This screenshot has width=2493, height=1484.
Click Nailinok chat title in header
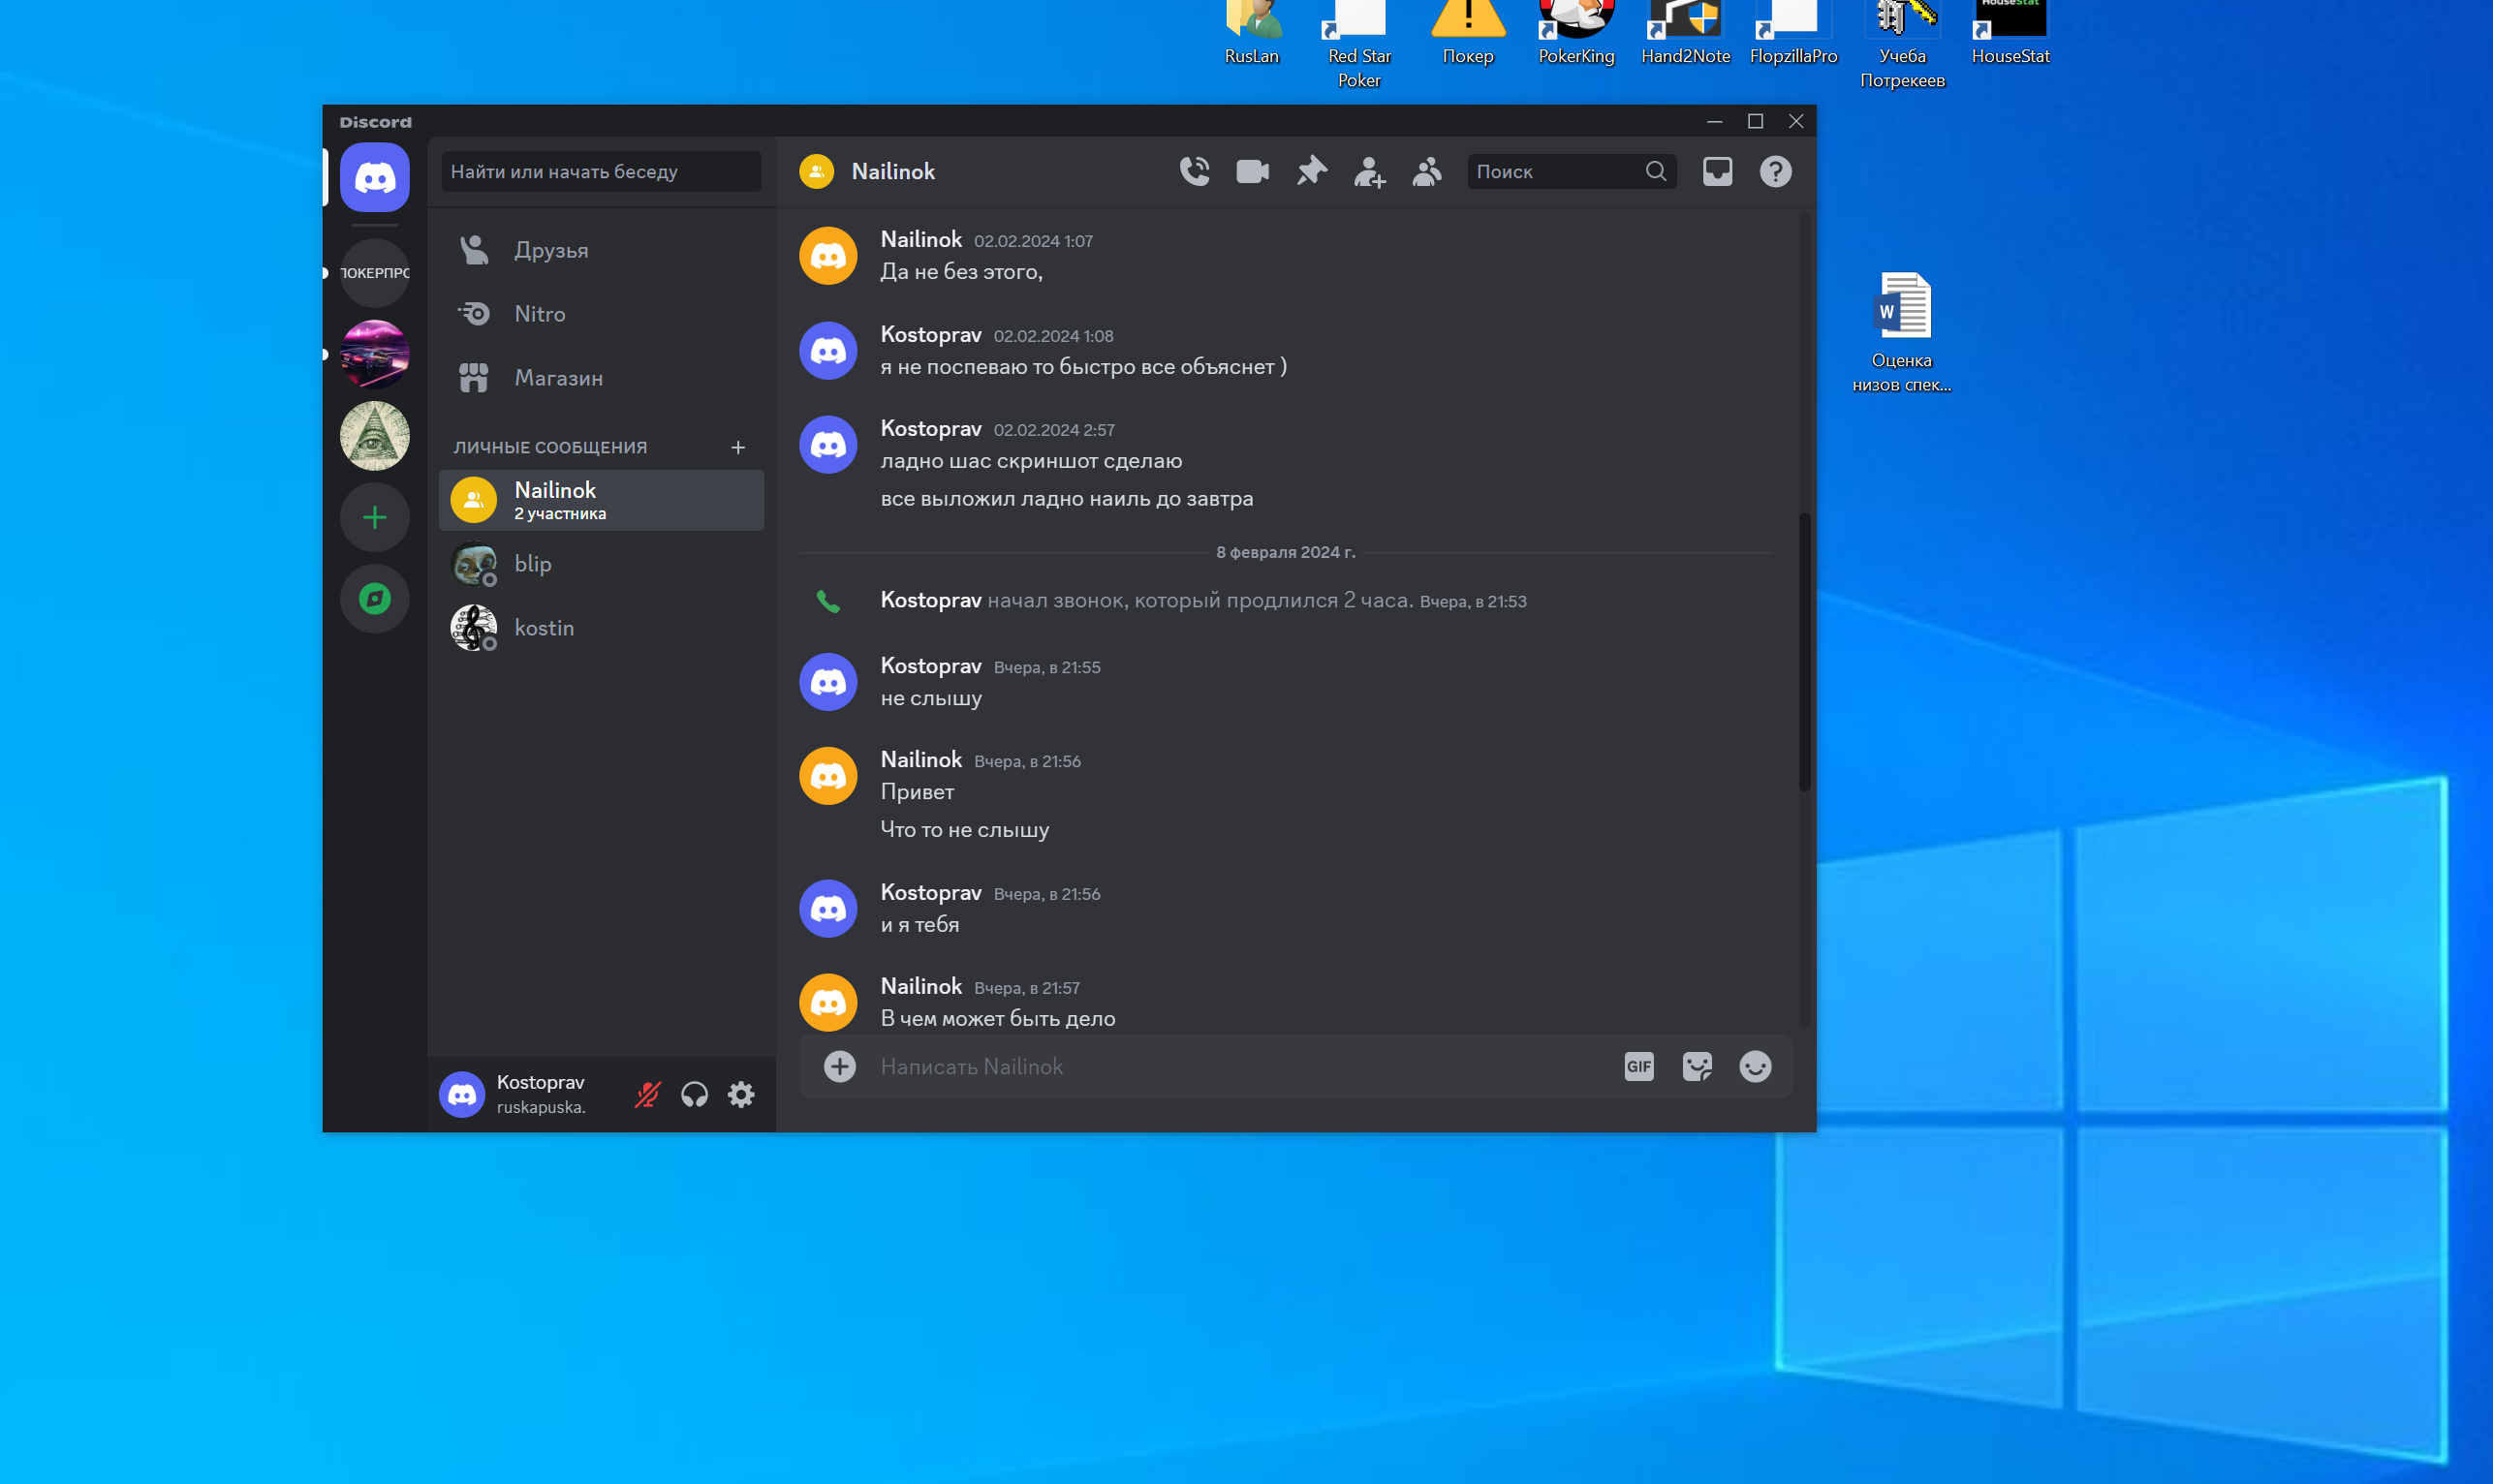[x=893, y=172]
